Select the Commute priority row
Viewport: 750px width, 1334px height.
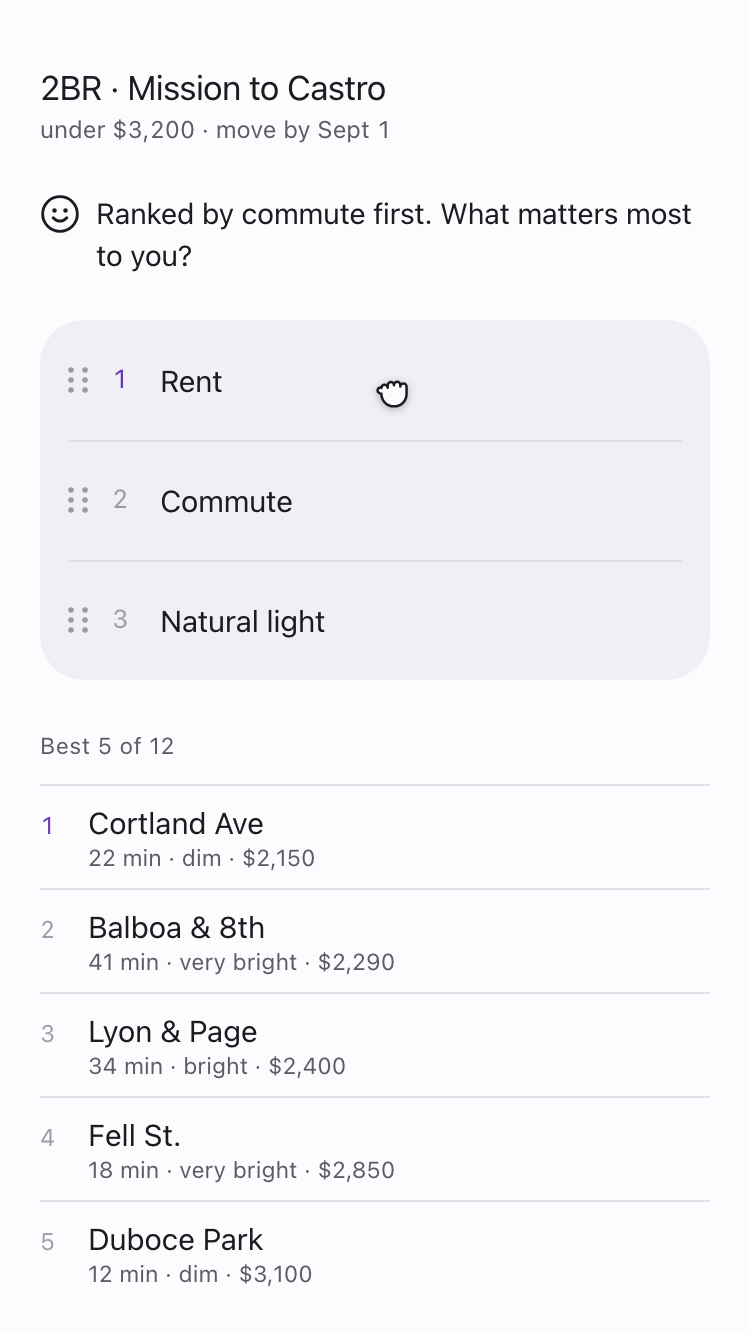point(375,501)
